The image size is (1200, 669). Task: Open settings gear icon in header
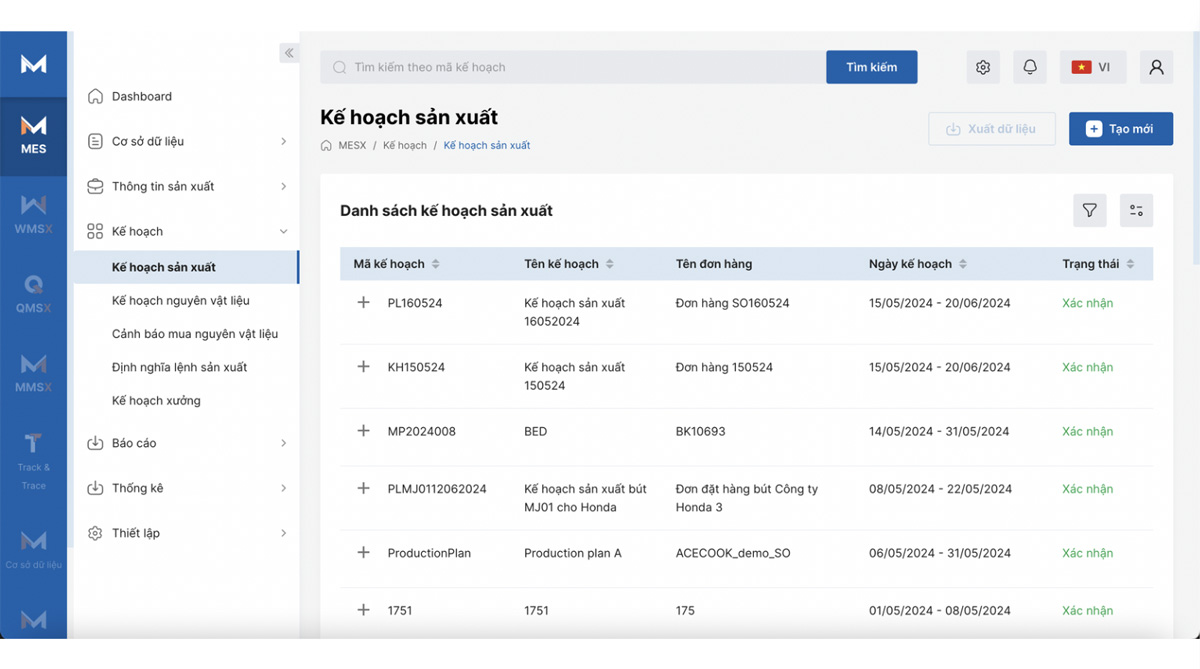tap(983, 67)
